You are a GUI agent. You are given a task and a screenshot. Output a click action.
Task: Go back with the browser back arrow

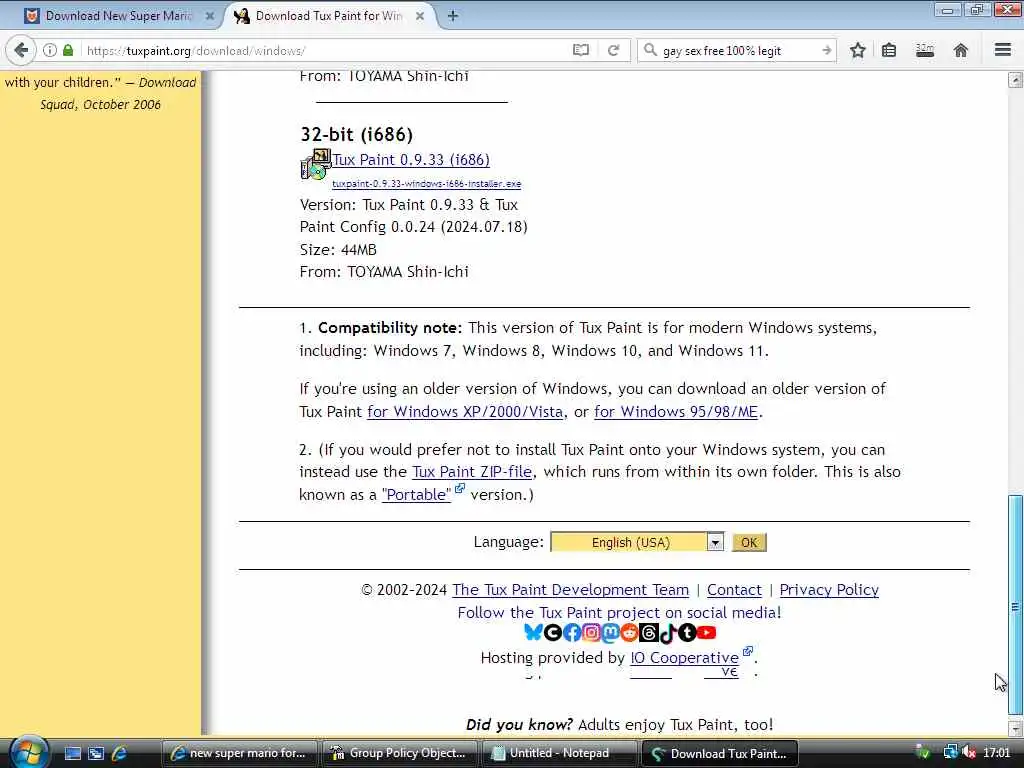click(20, 50)
